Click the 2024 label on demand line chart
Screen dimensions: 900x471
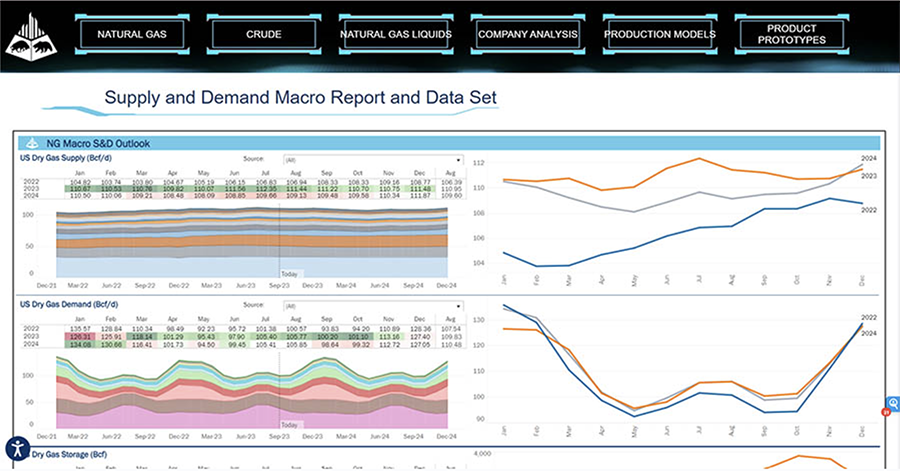click(868, 333)
